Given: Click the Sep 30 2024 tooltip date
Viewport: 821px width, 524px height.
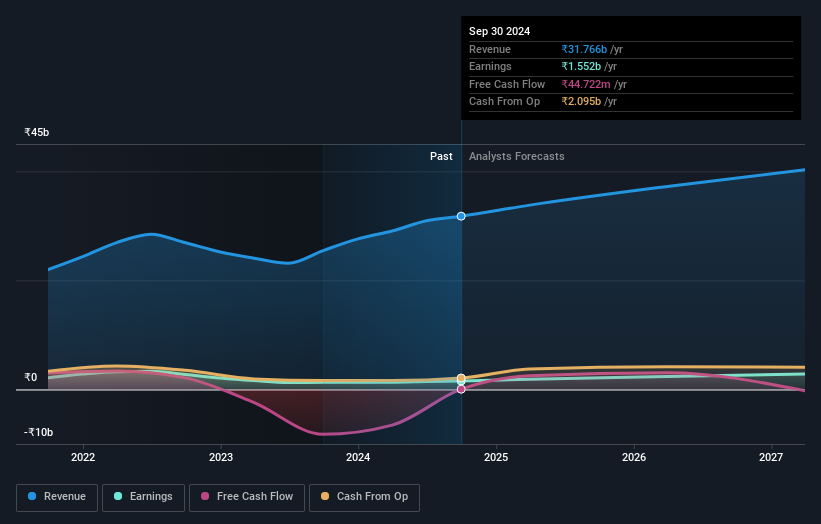Looking at the screenshot, I should pyautogui.click(x=500, y=31).
